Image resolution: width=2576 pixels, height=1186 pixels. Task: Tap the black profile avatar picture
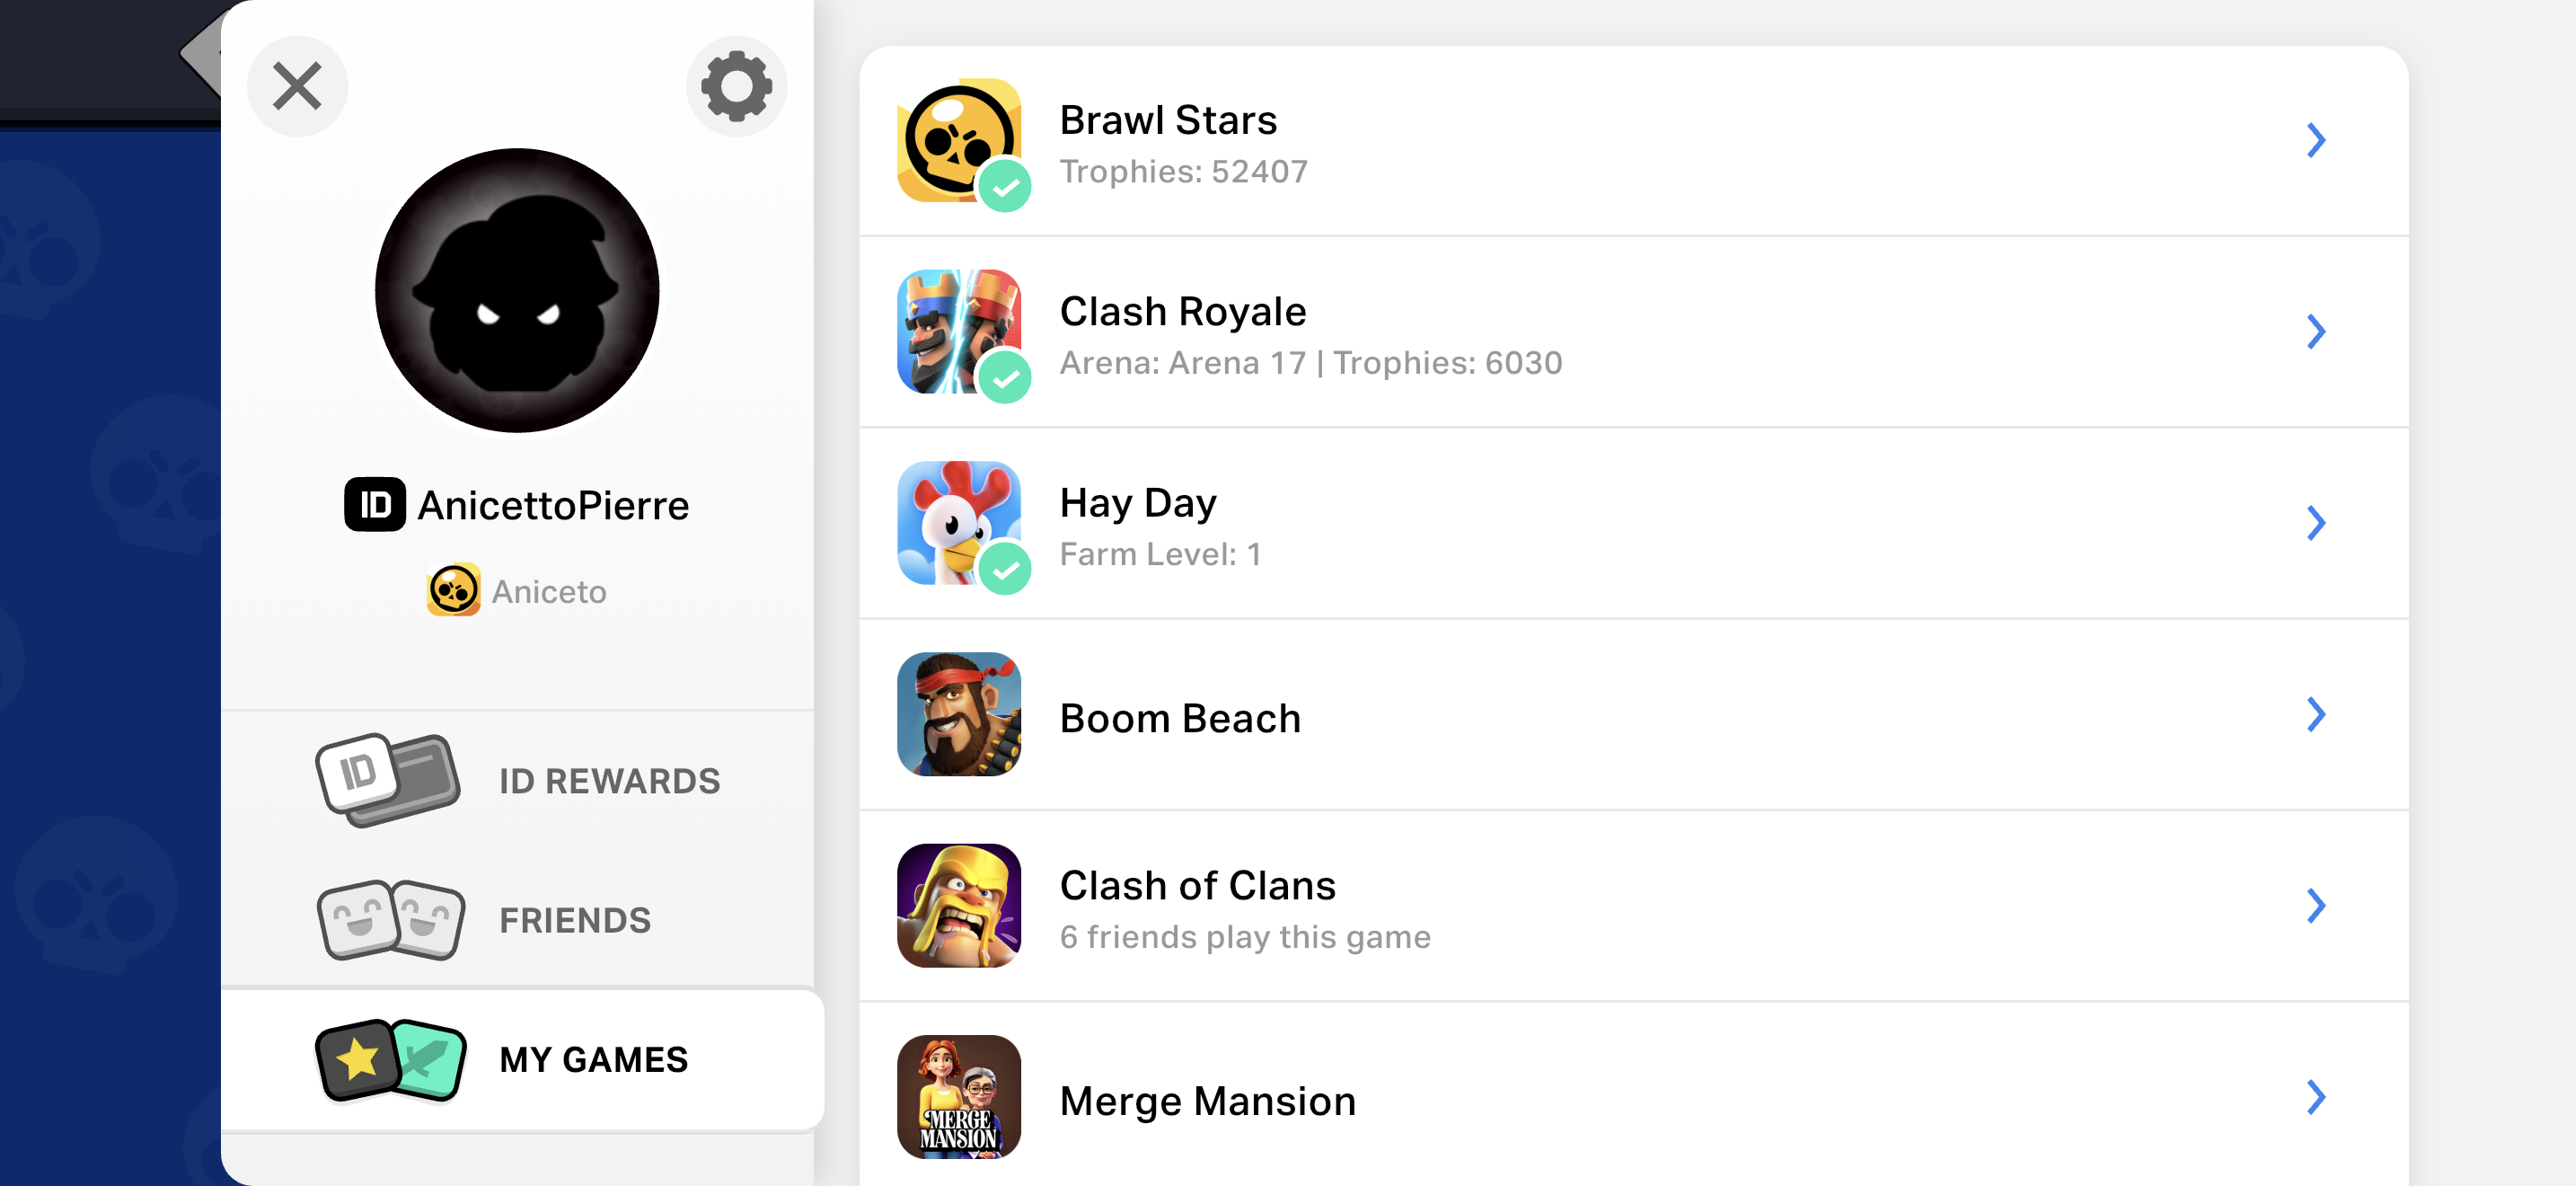(x=517, y=290)
